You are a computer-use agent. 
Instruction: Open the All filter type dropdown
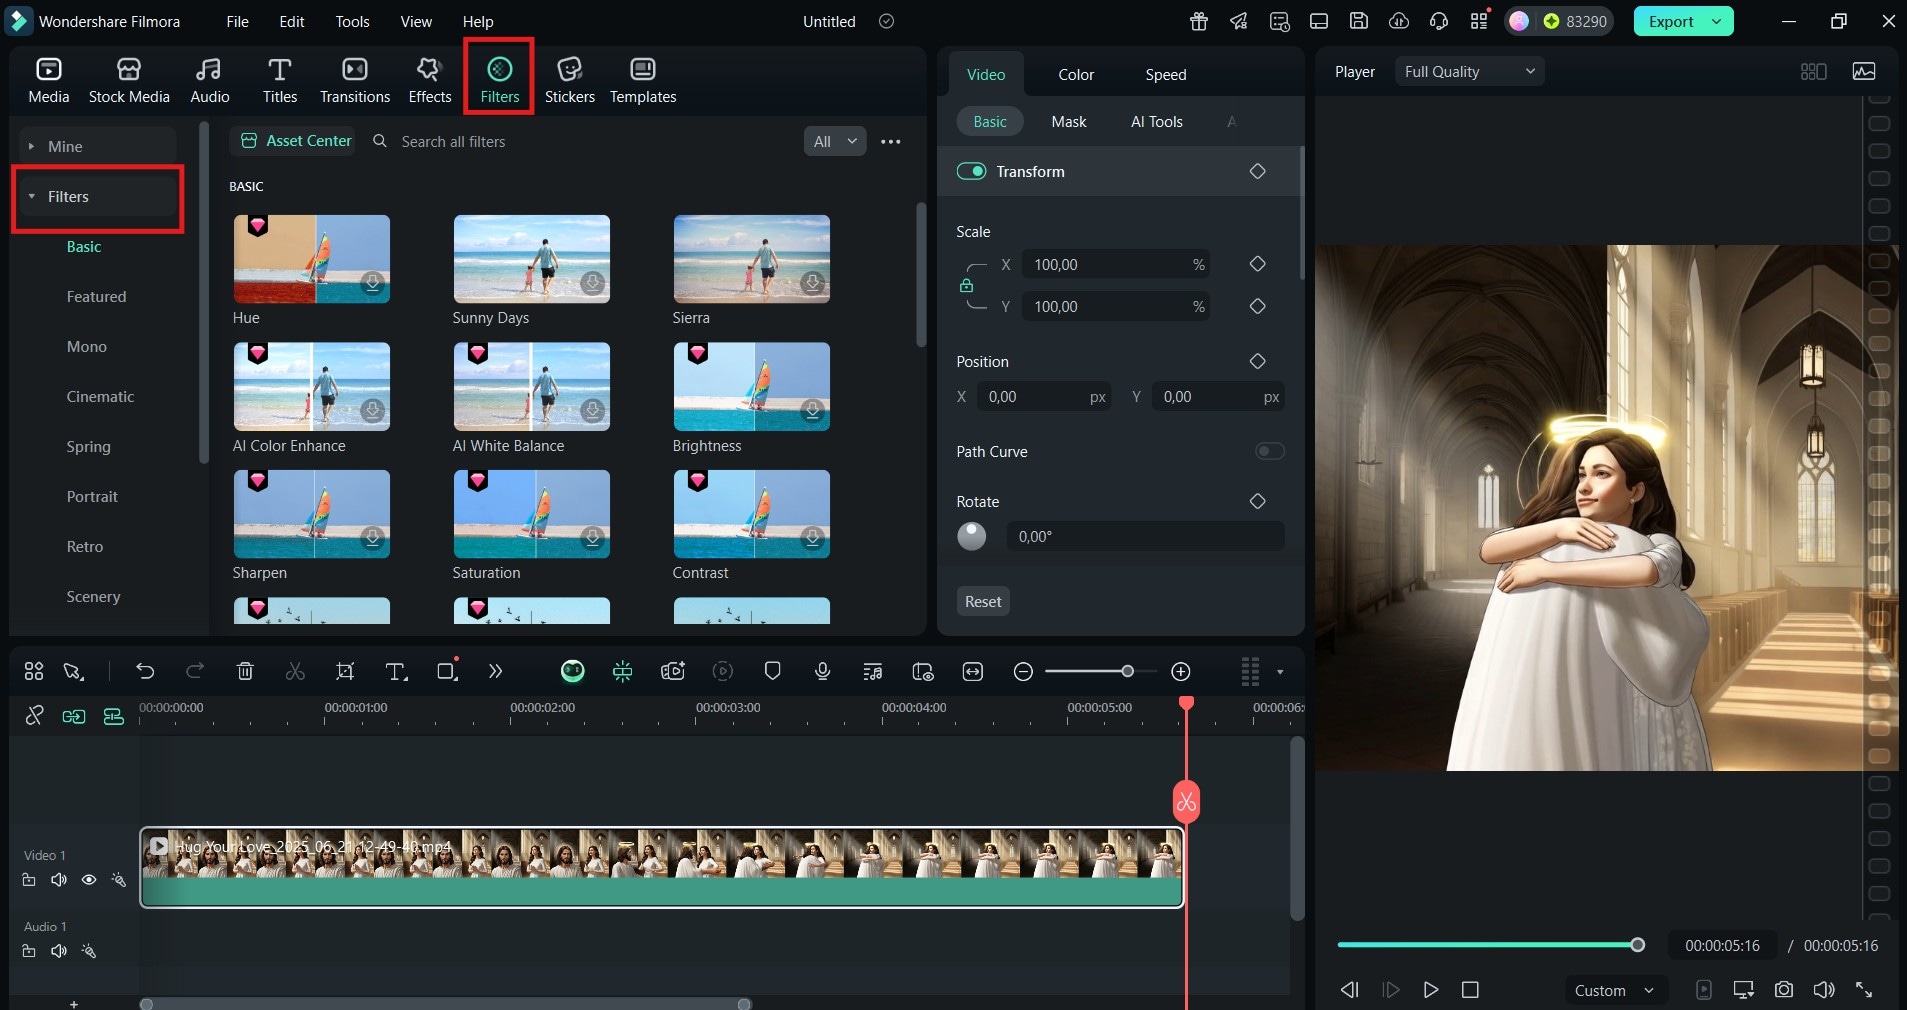tap(835, 141)
